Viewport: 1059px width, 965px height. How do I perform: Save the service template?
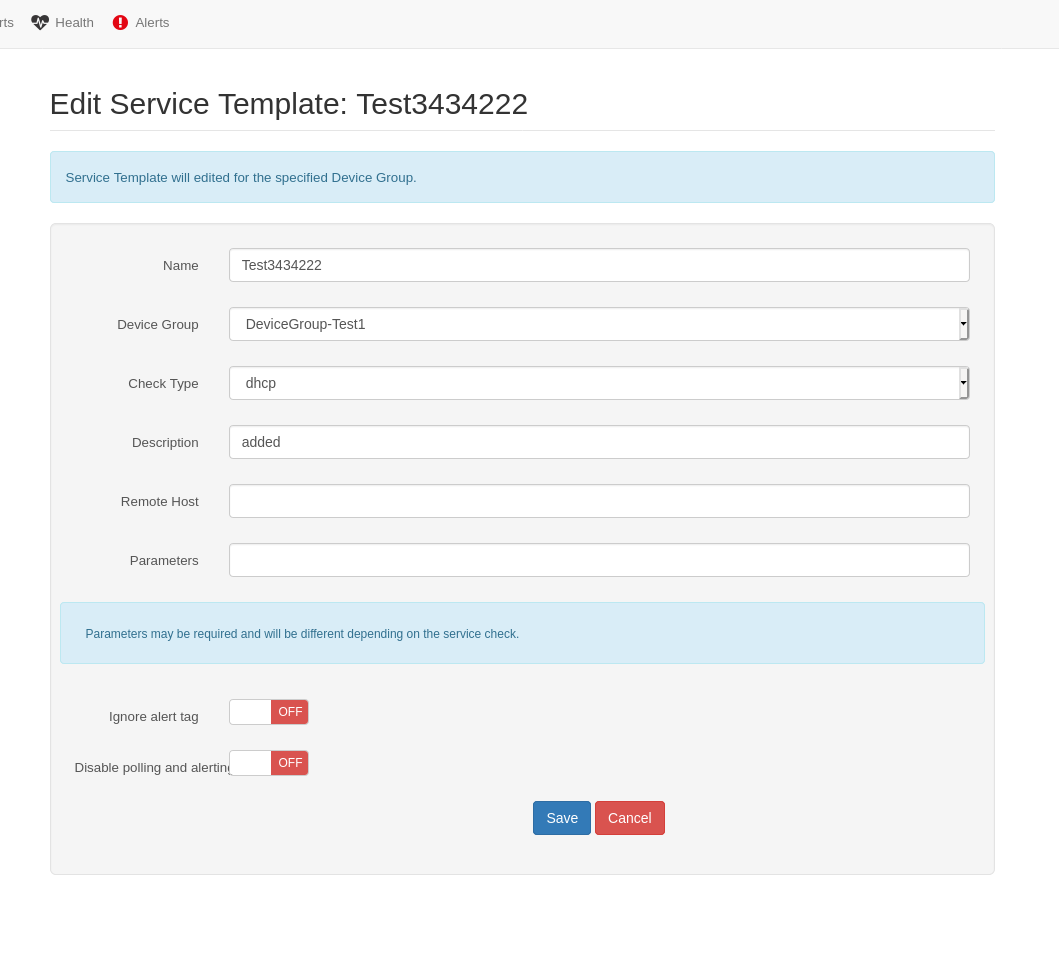click(x=562, y=818)
